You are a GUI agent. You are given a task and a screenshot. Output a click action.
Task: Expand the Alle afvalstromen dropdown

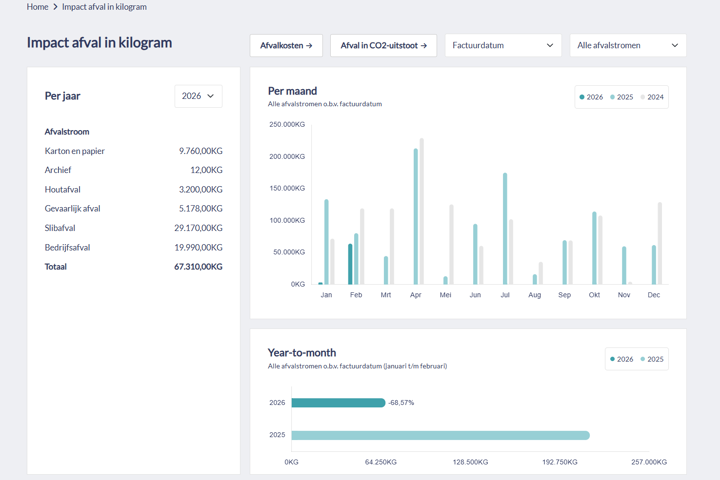(x=627, y=46)
